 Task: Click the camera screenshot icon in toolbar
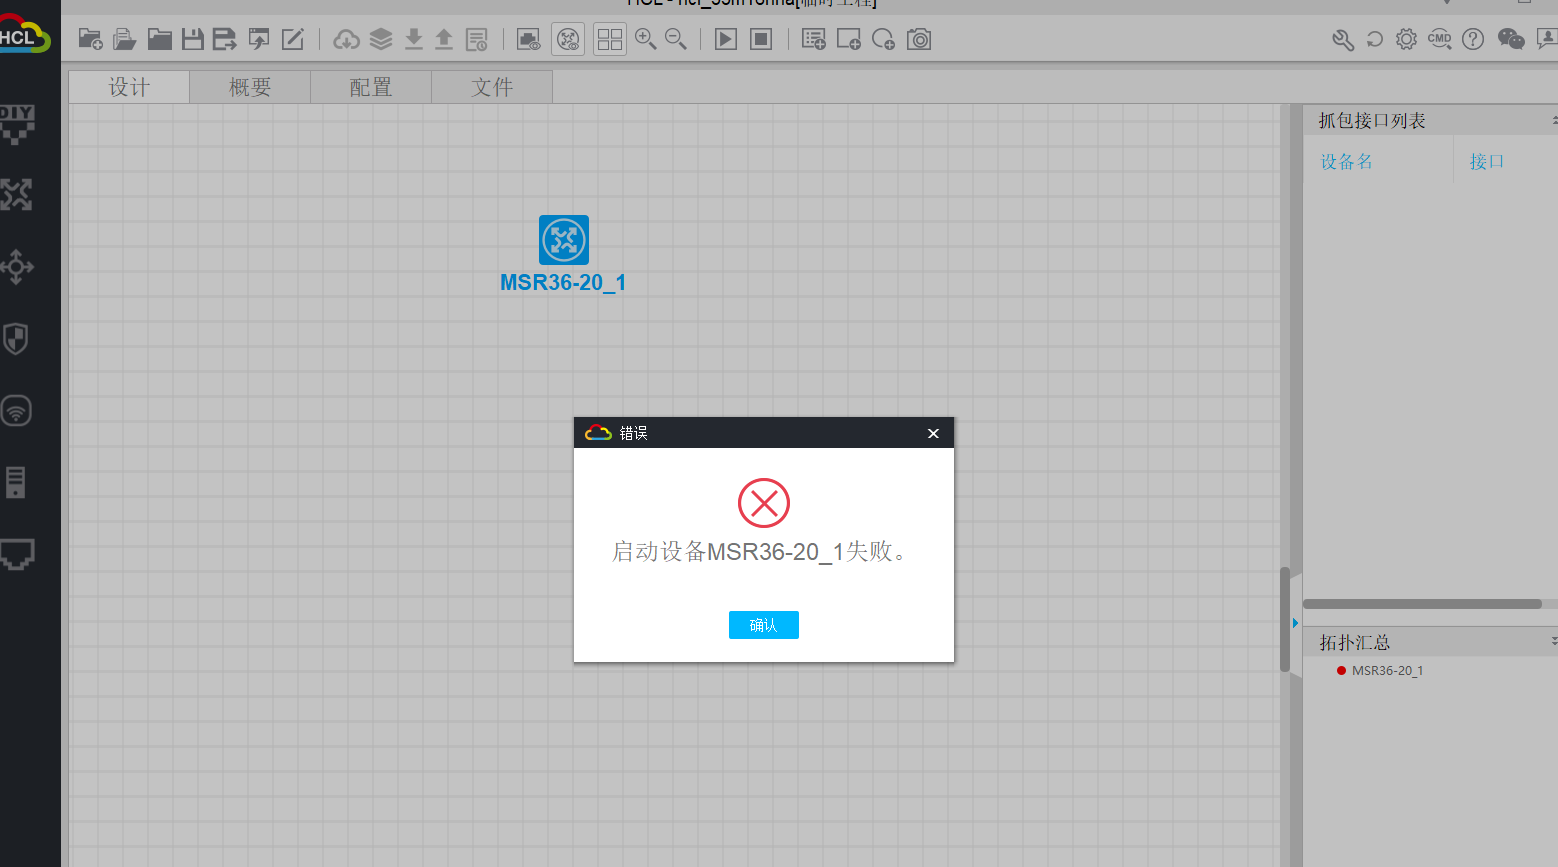[919, 39]
